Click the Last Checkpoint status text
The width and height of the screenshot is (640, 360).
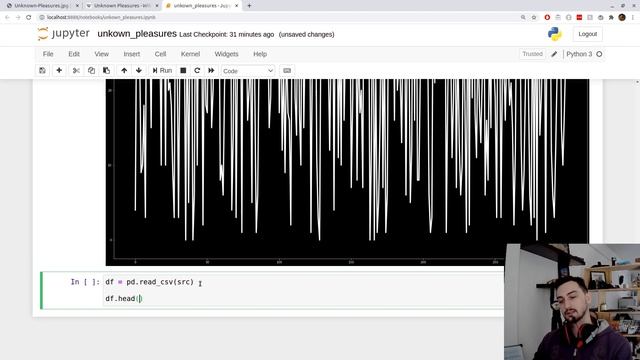point(227,35)
